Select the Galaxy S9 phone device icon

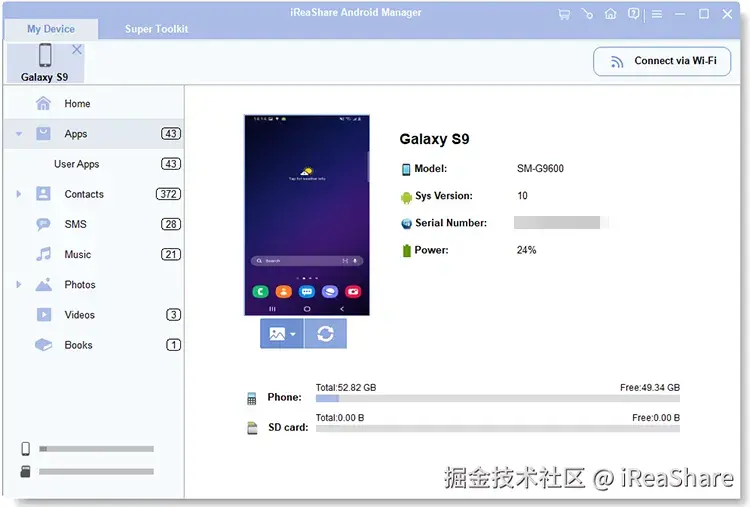45,55
